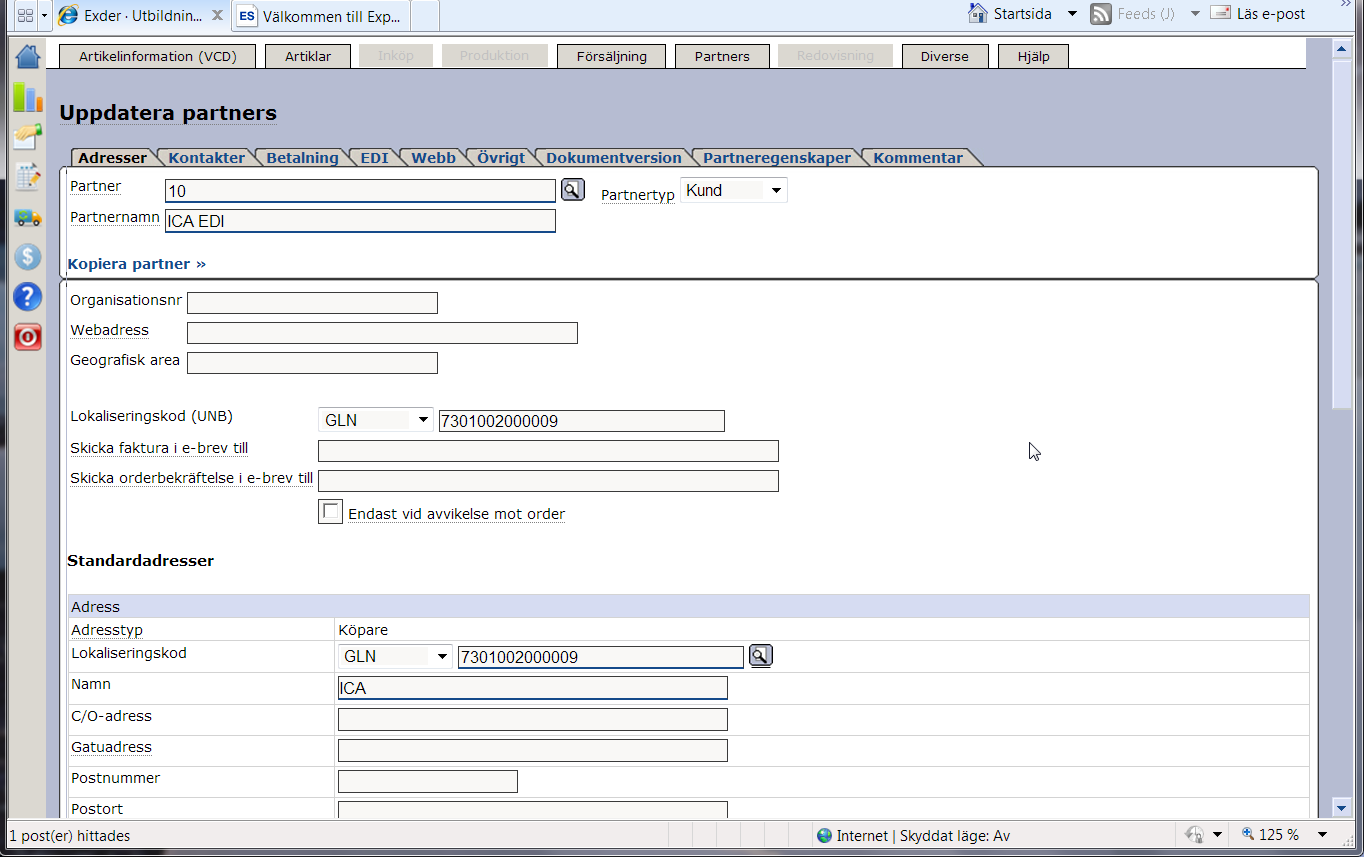Switch to the Dokumentversion tab
This screenshot has width=1364, height=857.
[613, 157]
